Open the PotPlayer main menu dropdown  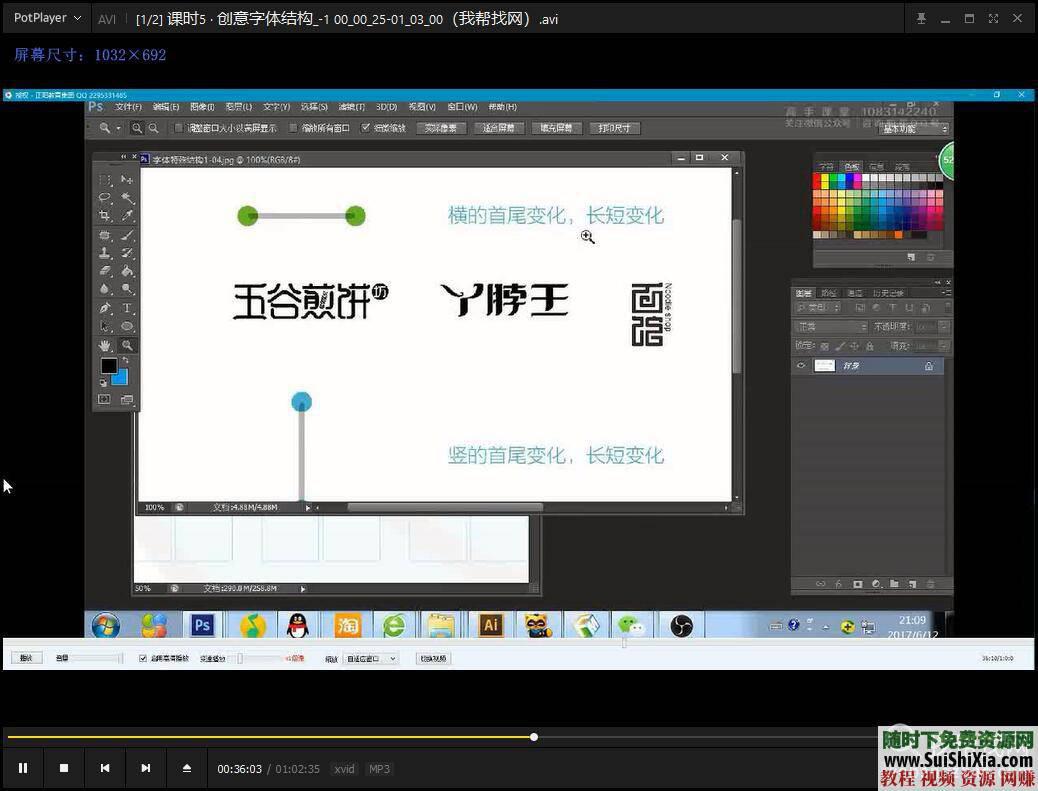(46, 18)
